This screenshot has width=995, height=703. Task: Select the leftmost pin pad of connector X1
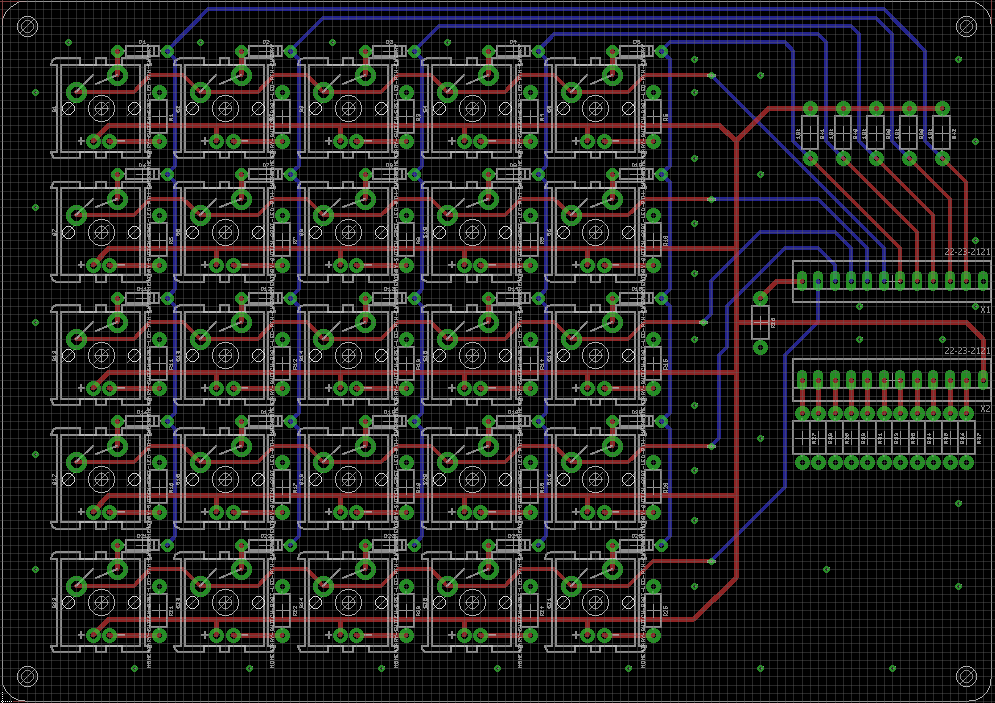(802, 281)
